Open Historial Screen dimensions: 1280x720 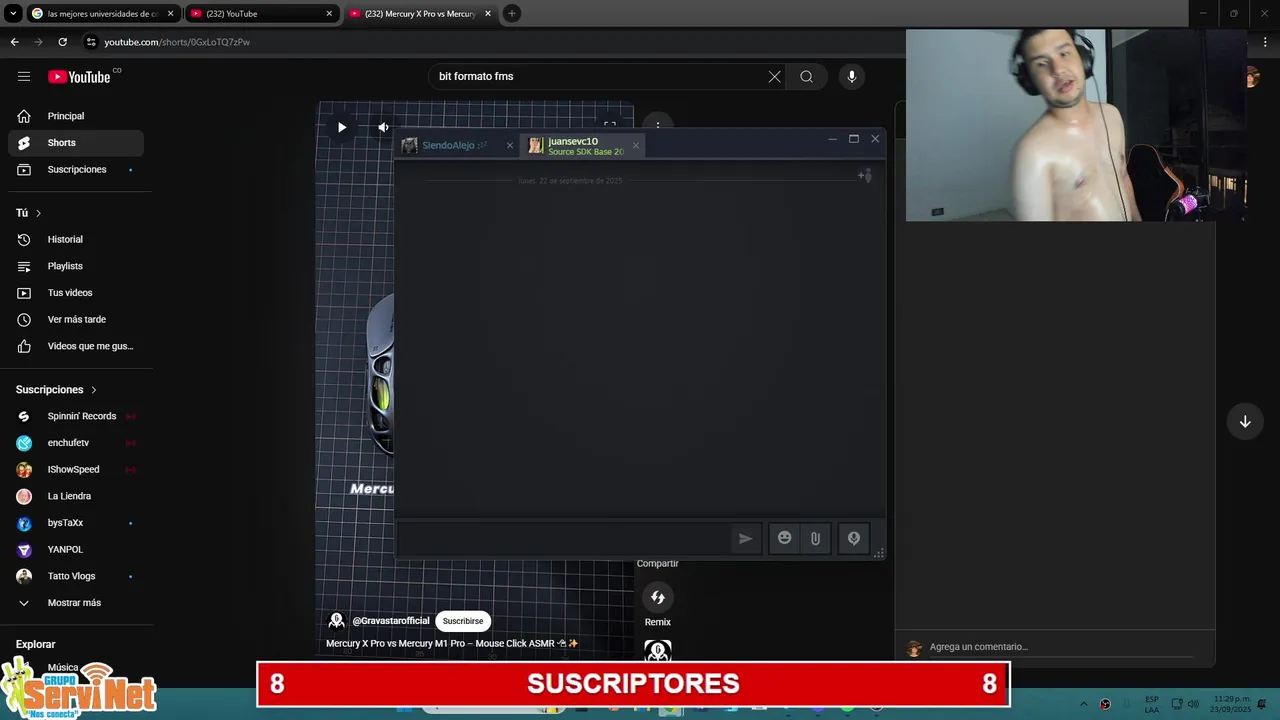point(76,239)
